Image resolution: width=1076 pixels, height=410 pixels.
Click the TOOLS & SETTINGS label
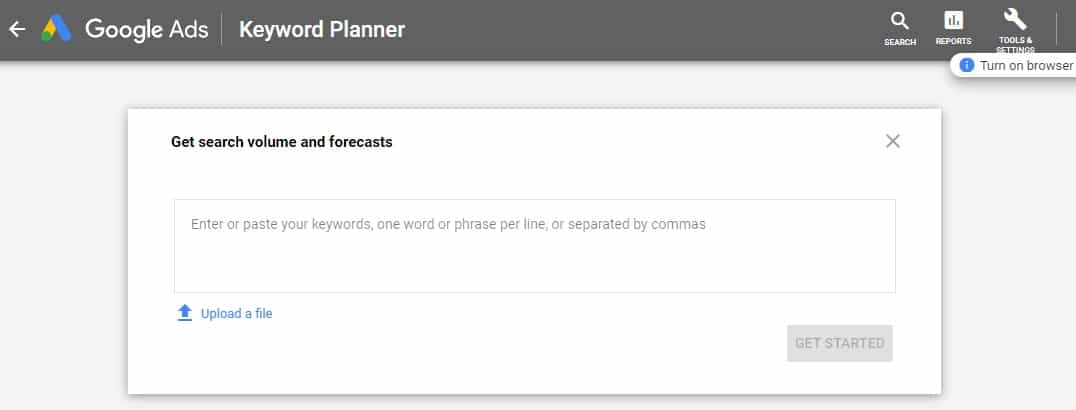coord(1015,44)
